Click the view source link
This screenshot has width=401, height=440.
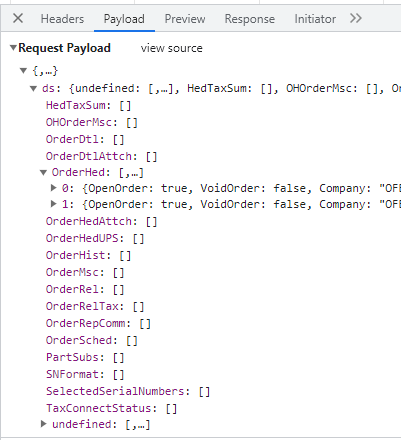point(171,48)
